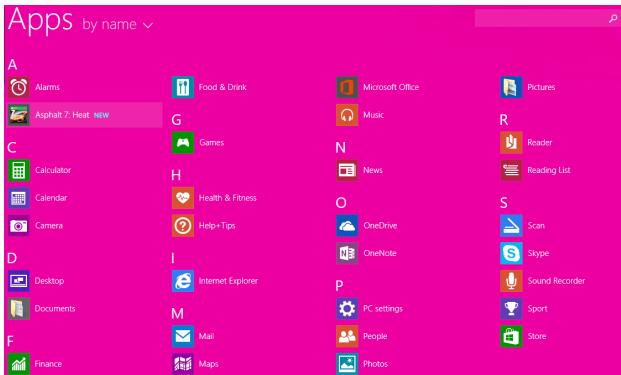Screen dimensions: 621x375
Task: Click the 'Apps' heading text
Action: (x=40, y=20)
